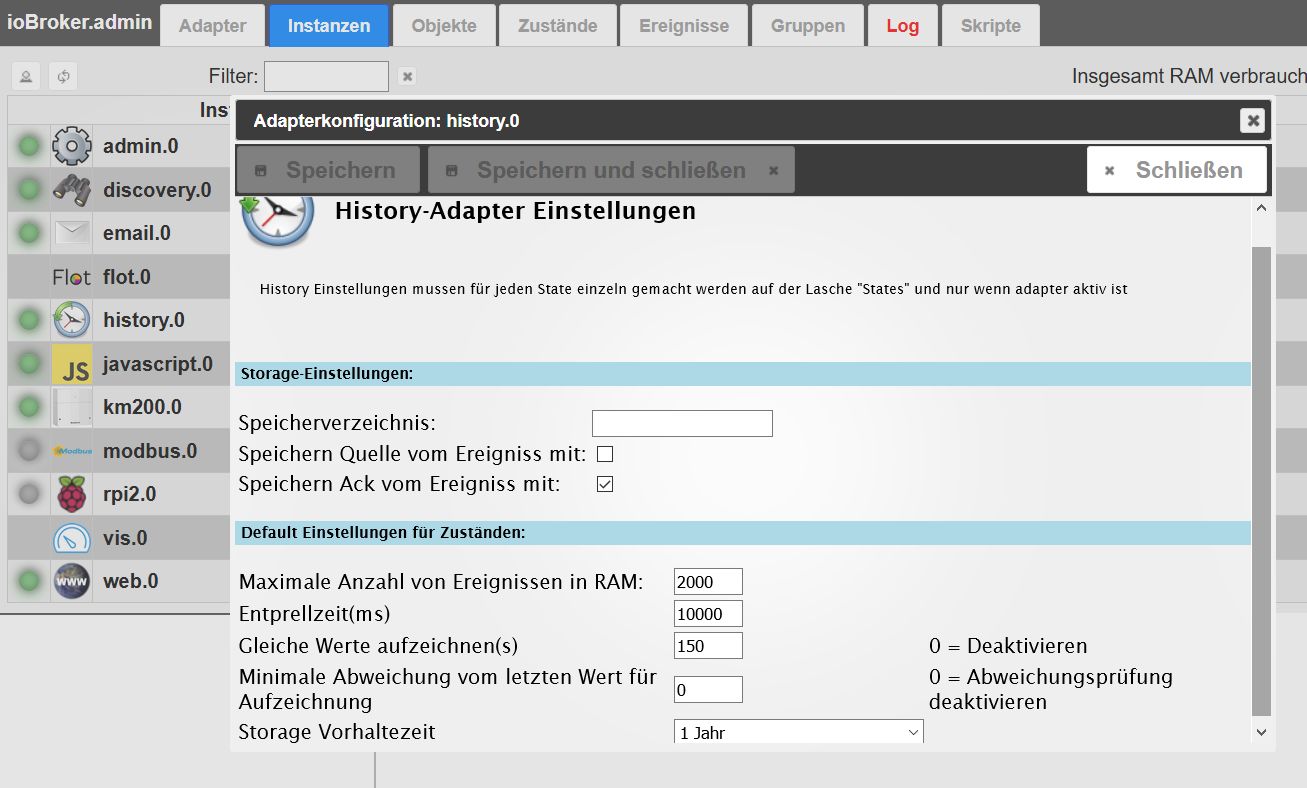Open the Storage Vorhaltezeit dropdown
1307x788 pixels.
click(798, 732)
